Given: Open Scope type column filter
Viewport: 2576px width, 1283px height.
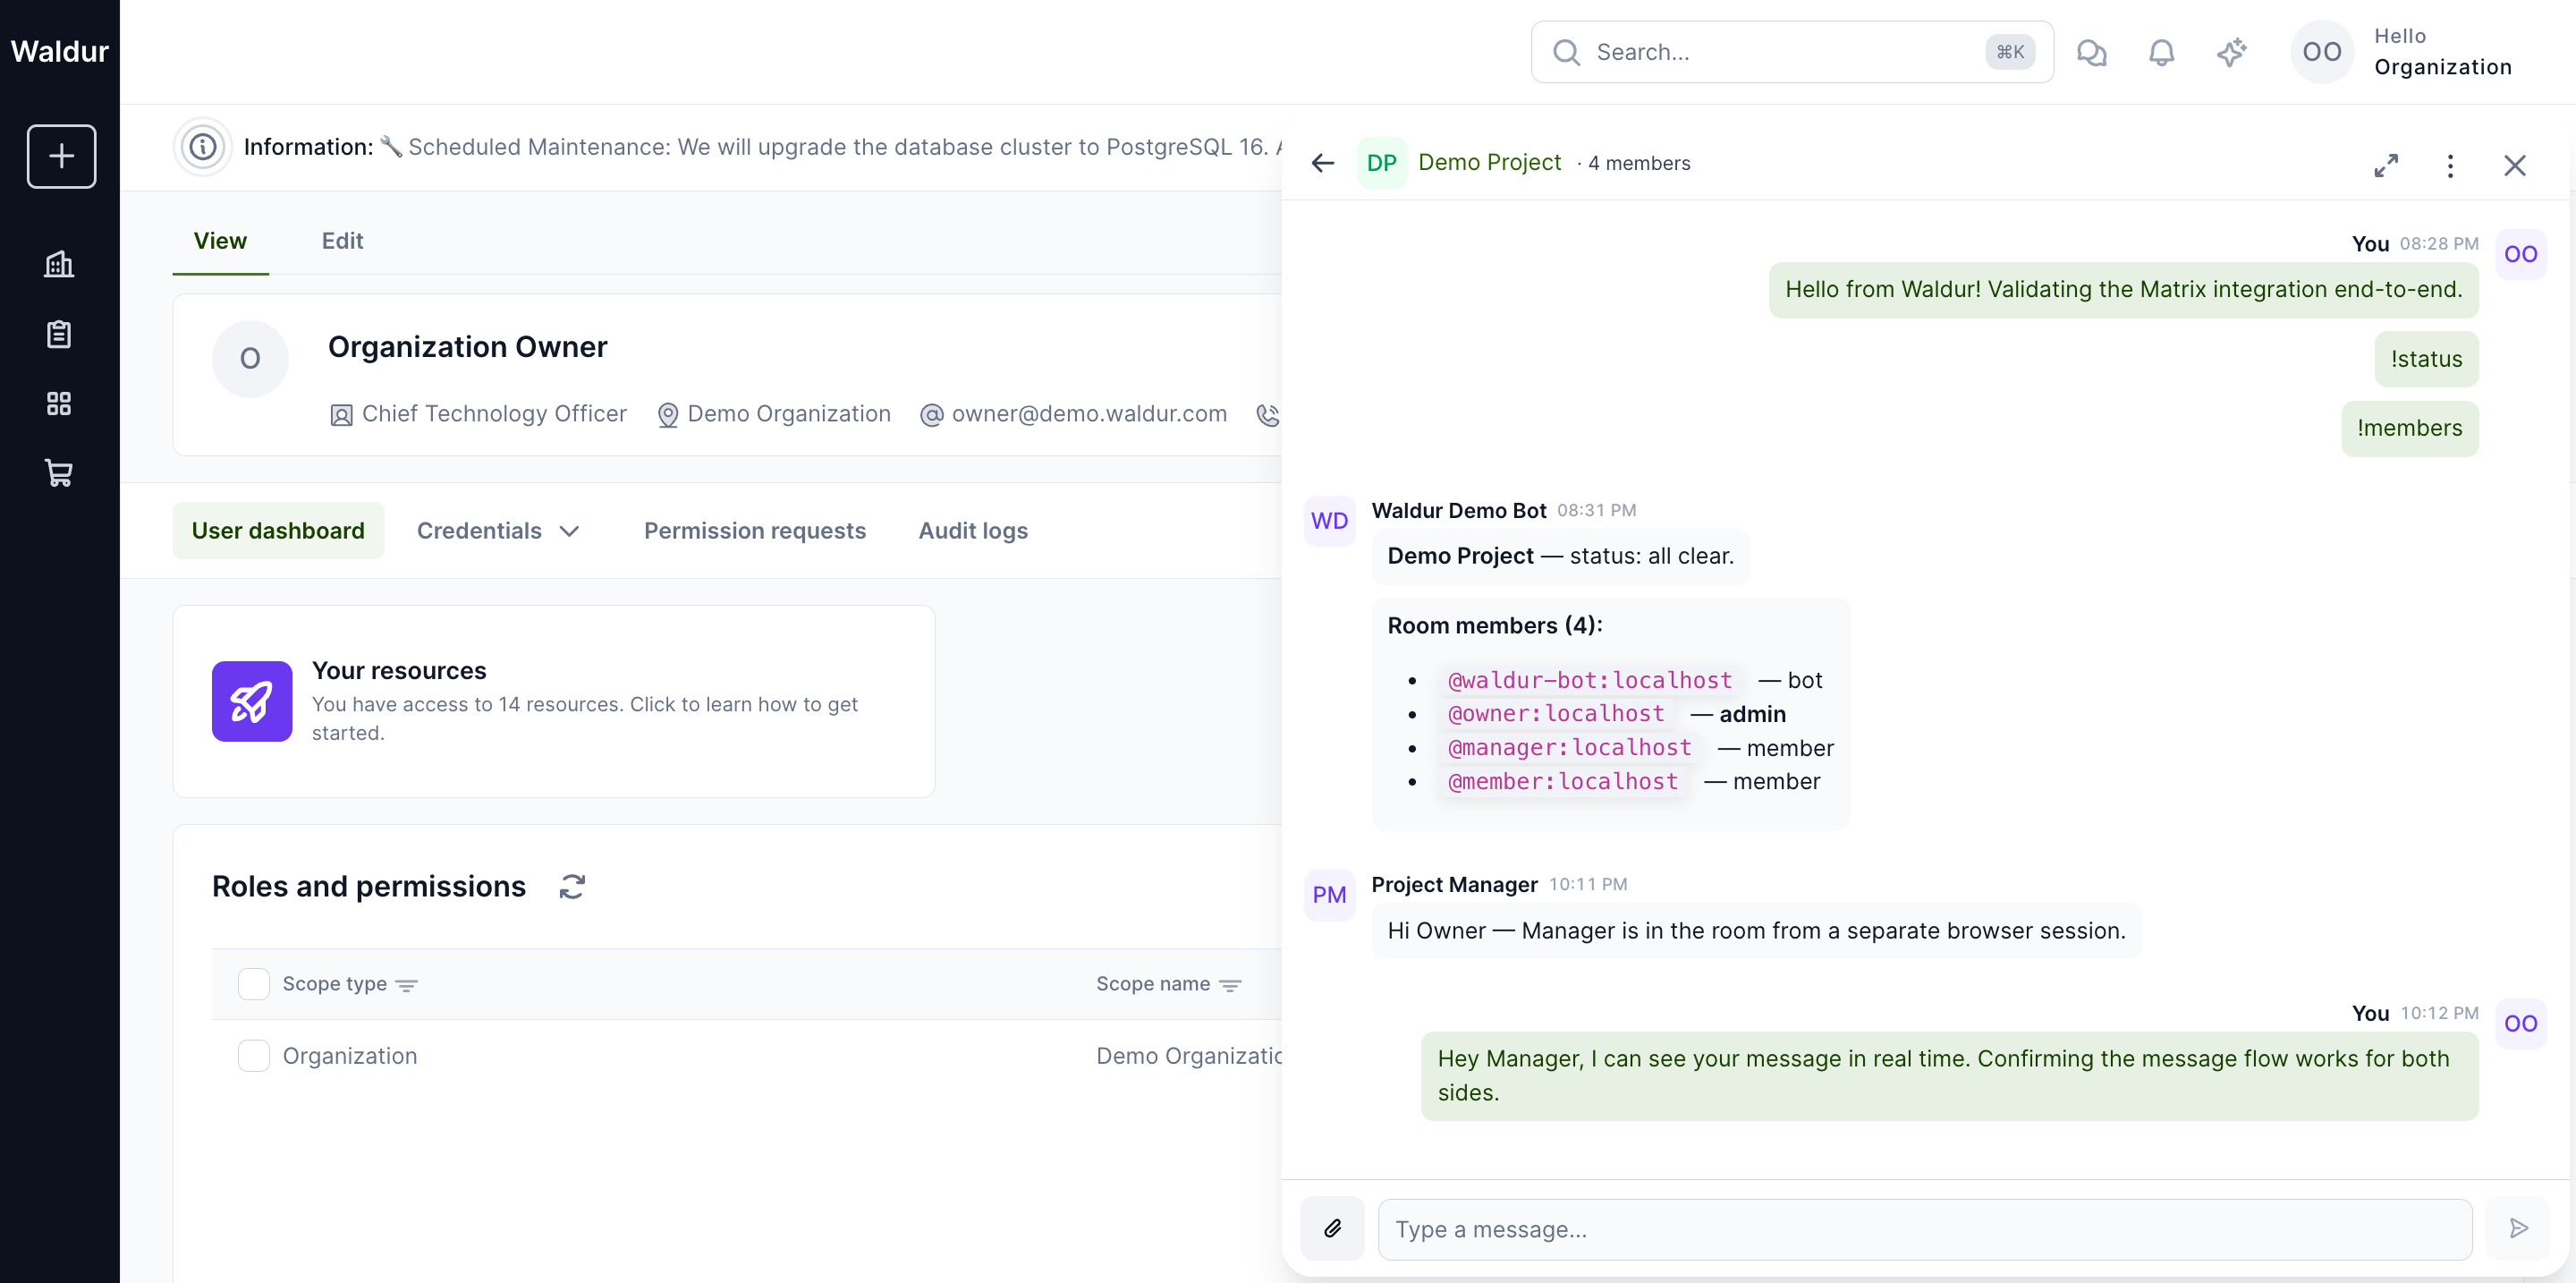Looking at the screenshot, I should tap(406, 986).
